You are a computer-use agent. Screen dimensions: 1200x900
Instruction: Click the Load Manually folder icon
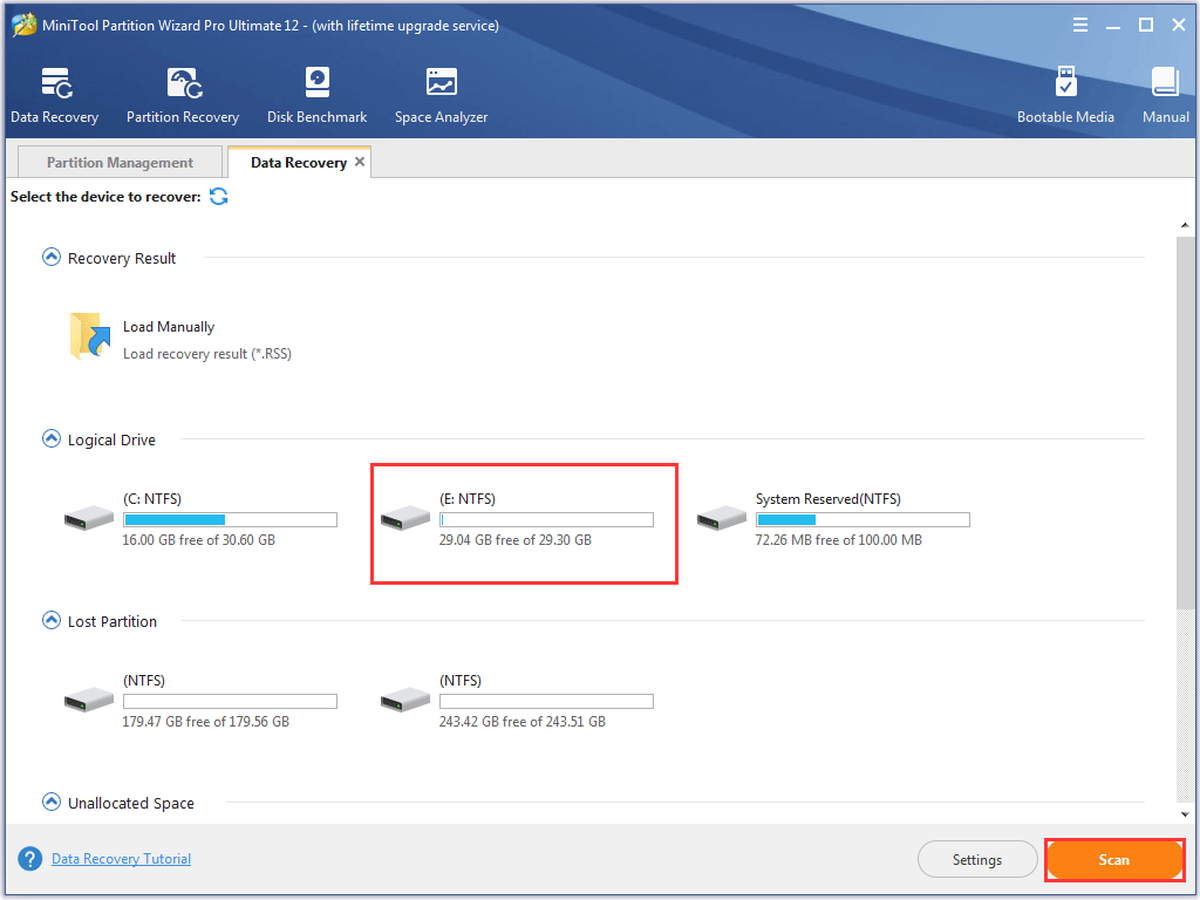[90, 336]
